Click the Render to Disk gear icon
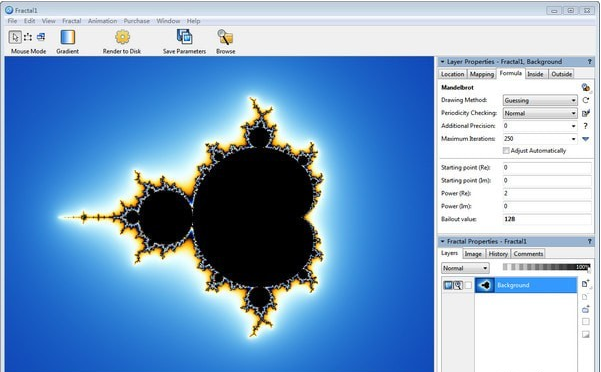 click(x=122, y=37)
